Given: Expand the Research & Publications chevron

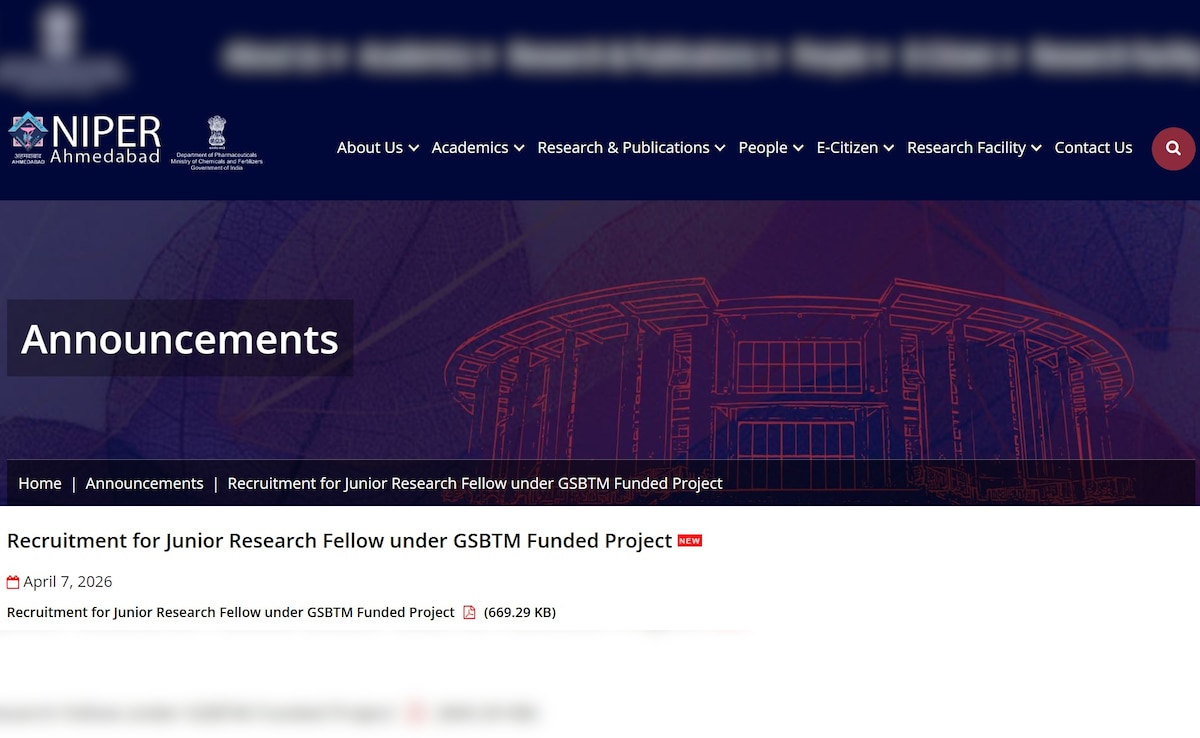Looking at the screenshot, I should tap(720, 148).
